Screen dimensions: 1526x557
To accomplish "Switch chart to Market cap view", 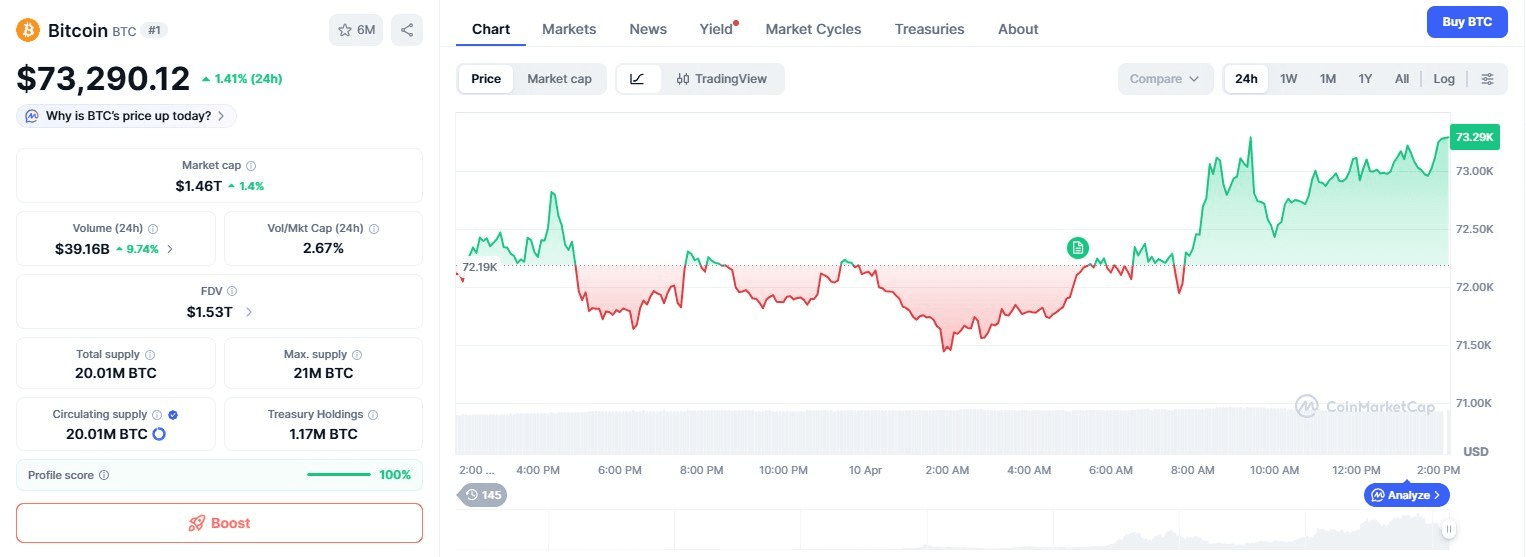I will (x=559, y=79).
